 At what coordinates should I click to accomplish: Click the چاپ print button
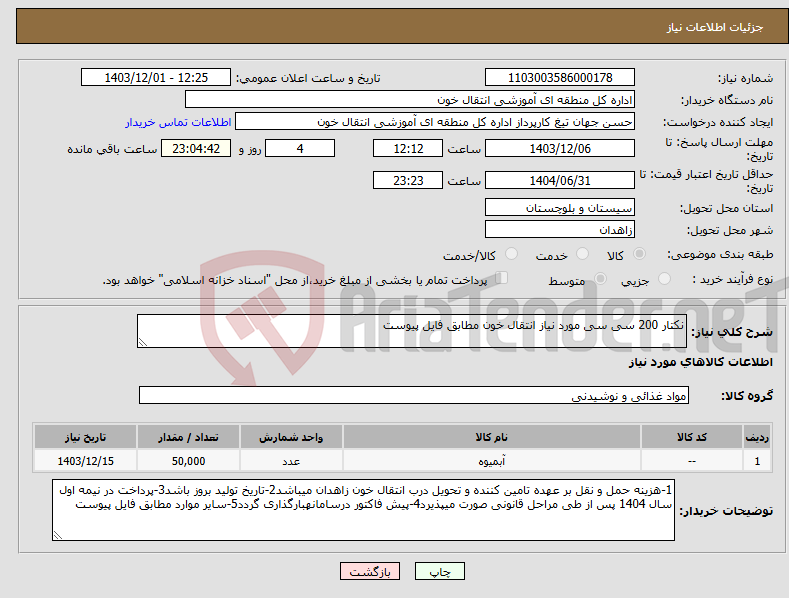pyautogui.click(x=440, y=571)
